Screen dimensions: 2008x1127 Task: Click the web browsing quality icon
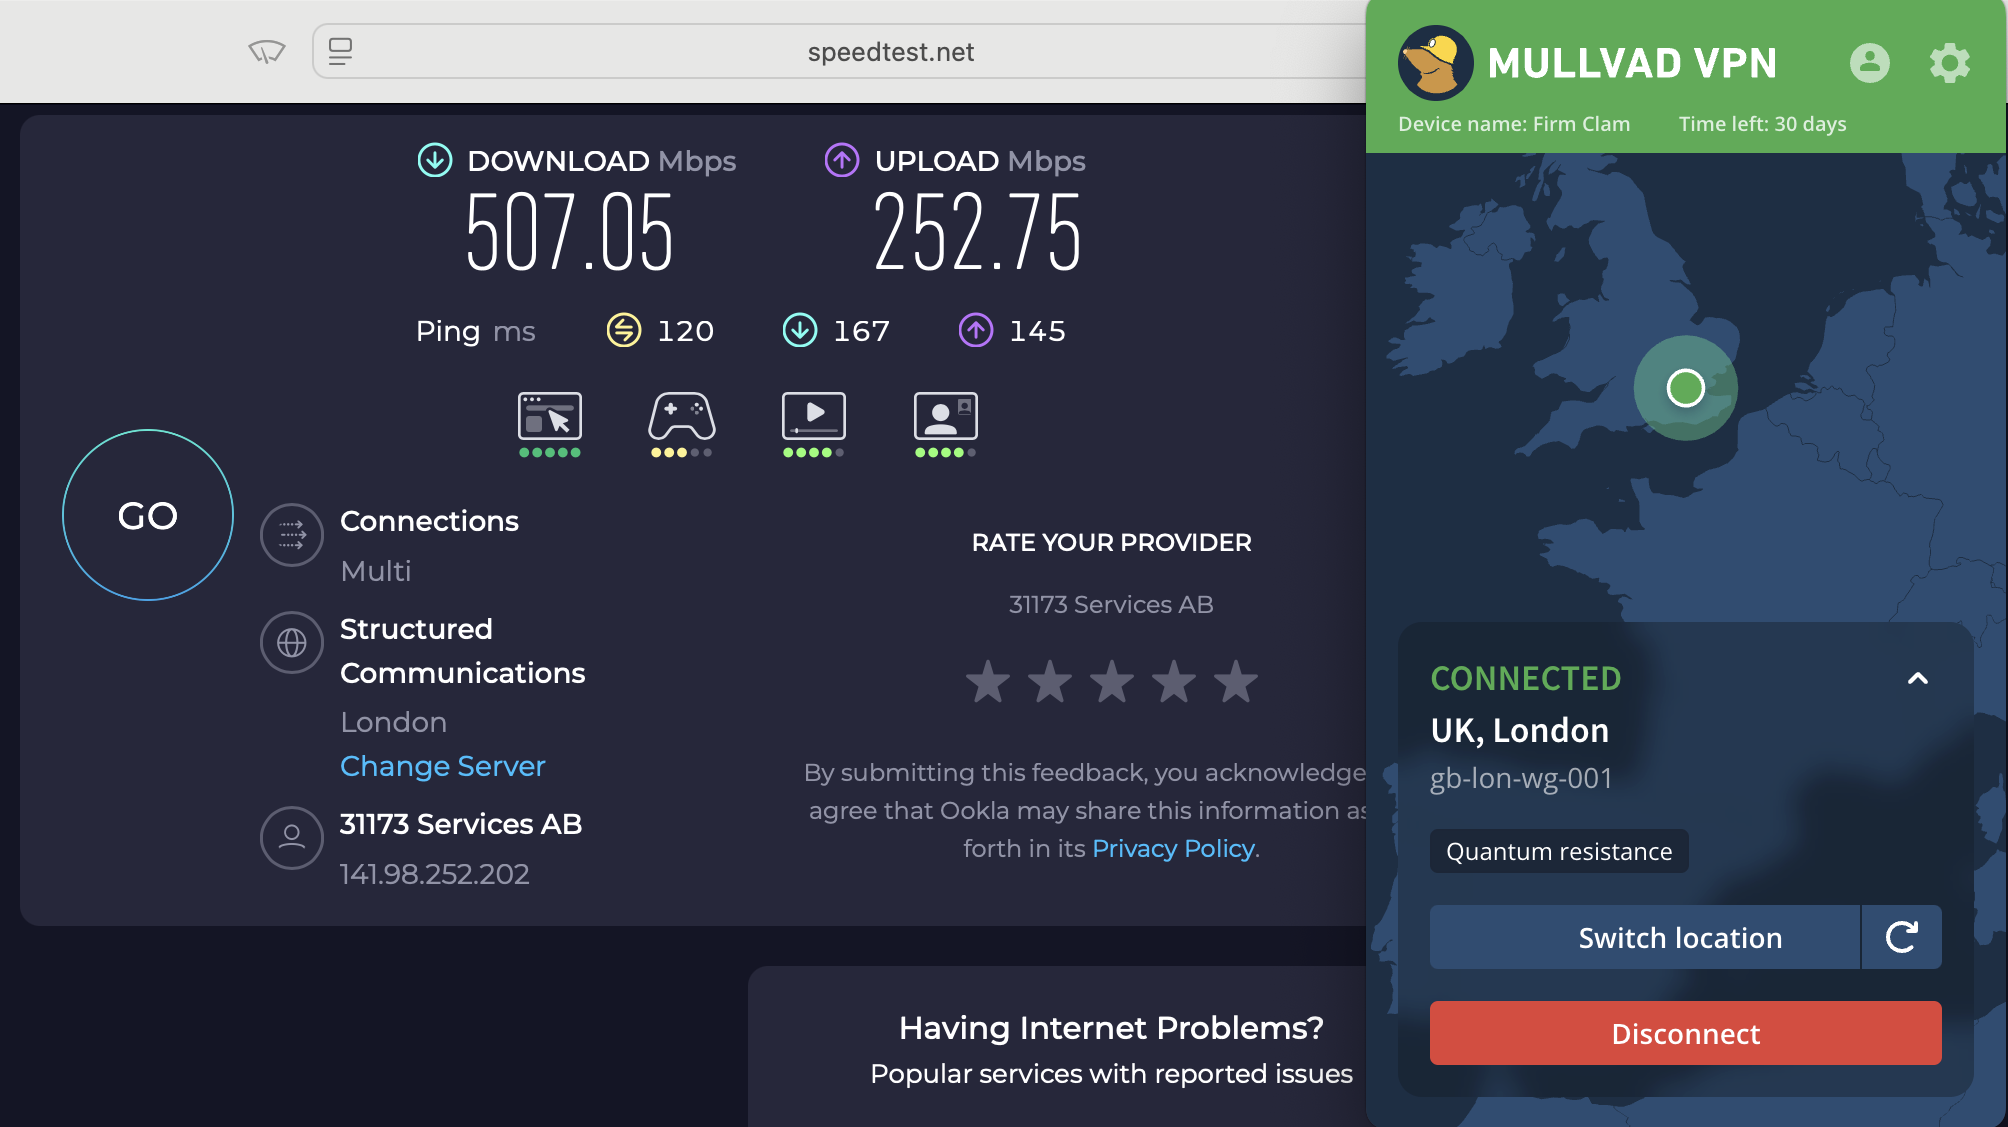tap(550, 416)
